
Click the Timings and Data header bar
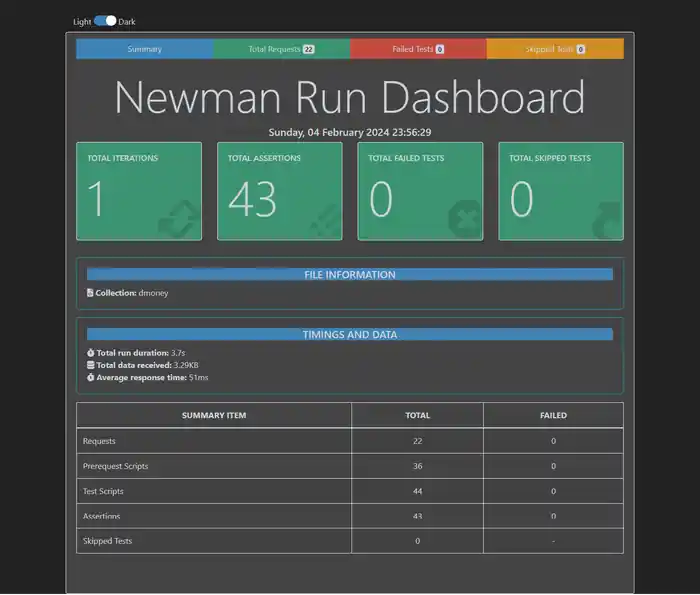pyautogui.click(x=350, y=334)
